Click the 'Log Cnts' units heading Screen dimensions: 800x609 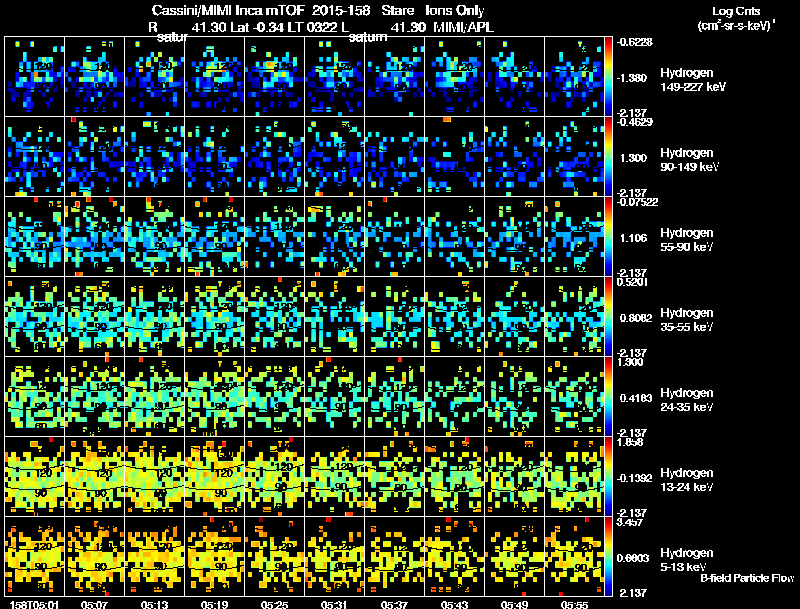[736, 11]
